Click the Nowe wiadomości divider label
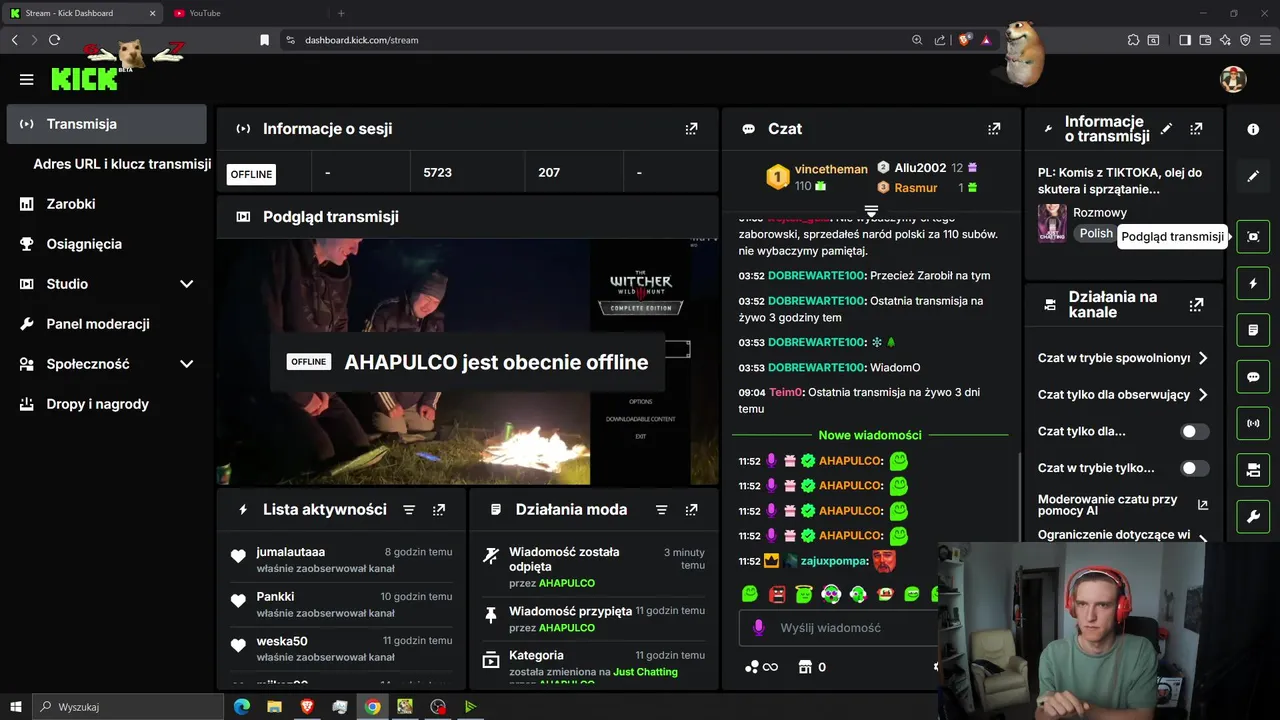The image size is (1280, 720). (870, 435)
